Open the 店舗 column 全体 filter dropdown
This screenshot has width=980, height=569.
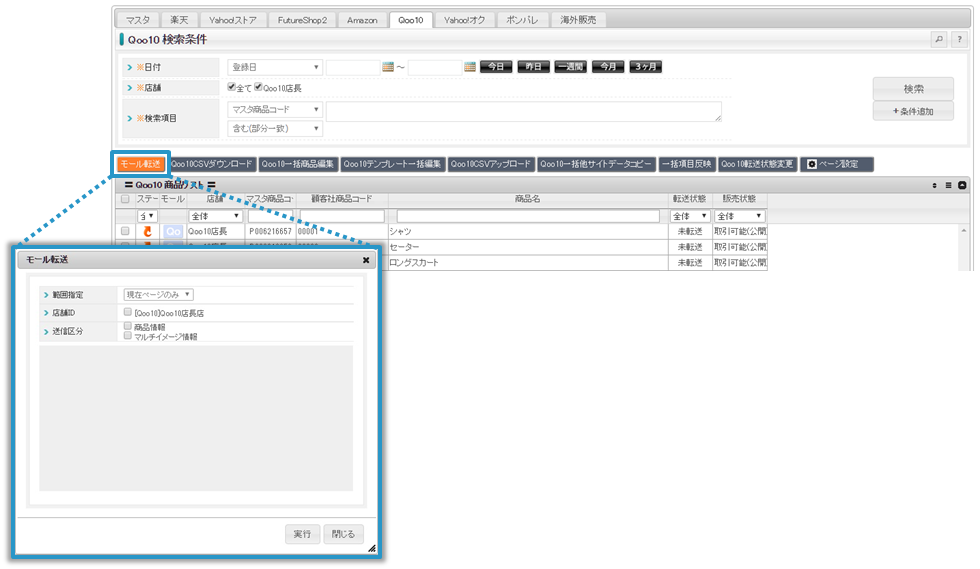(x=216, y=216)
